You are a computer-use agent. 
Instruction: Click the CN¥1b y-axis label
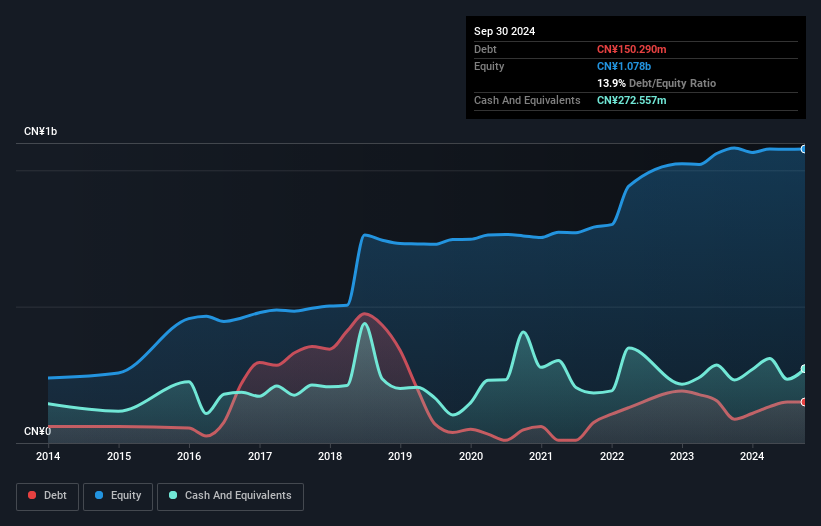click(40, 131)
